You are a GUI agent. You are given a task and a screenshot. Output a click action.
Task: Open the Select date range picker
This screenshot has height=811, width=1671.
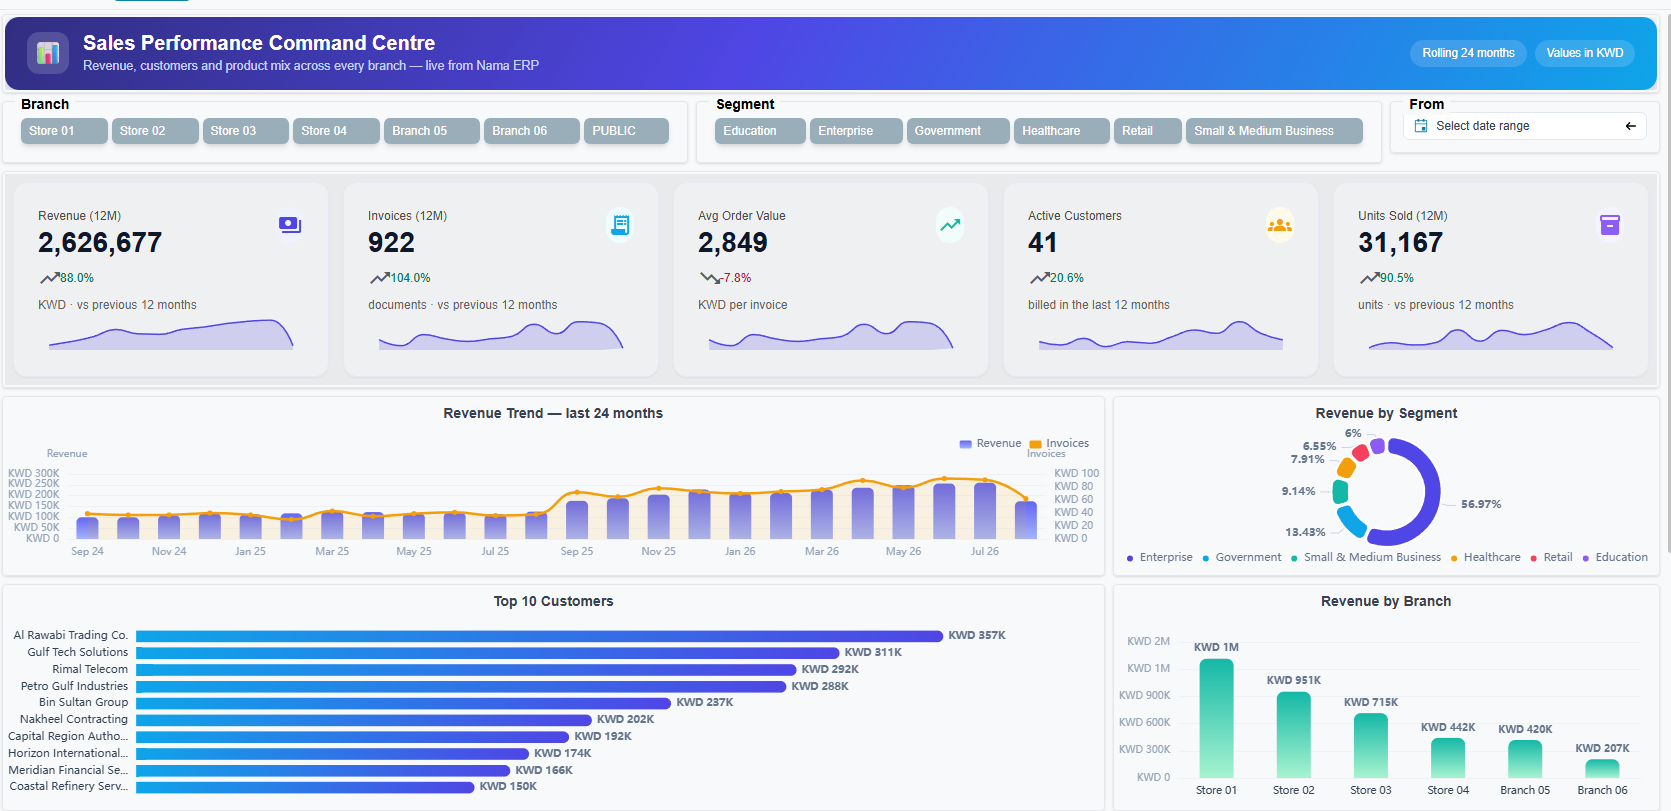1525,126
